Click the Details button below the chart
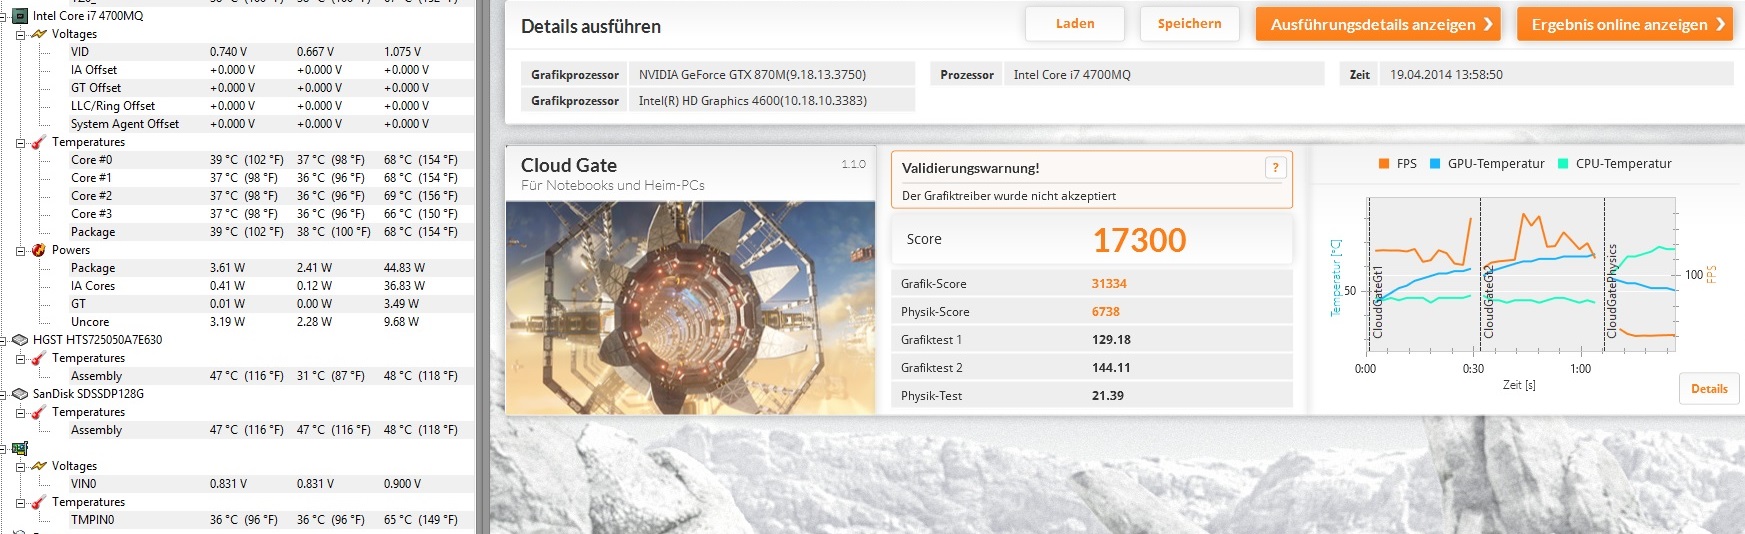The height and width of the screenshot is (534, 1745). tap(1709, 389)
